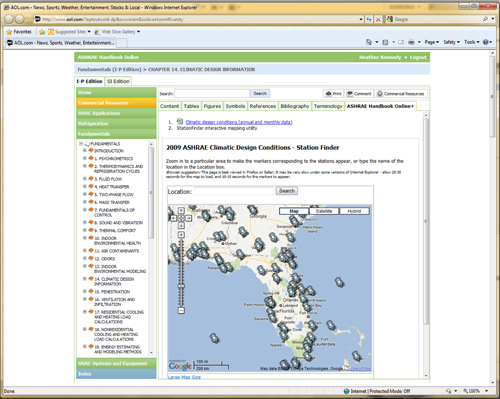This screenshot has width=500, height=399.
Task: Click the chapter tree scrollbar
Action: click(151, 193)
